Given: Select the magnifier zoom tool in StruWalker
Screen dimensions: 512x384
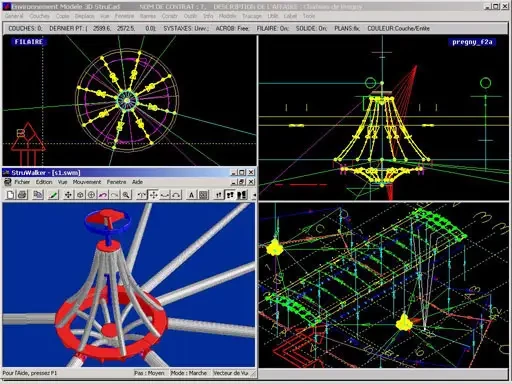Looking at the screenshot, I should pyautogui.click(x=126, y=195).
